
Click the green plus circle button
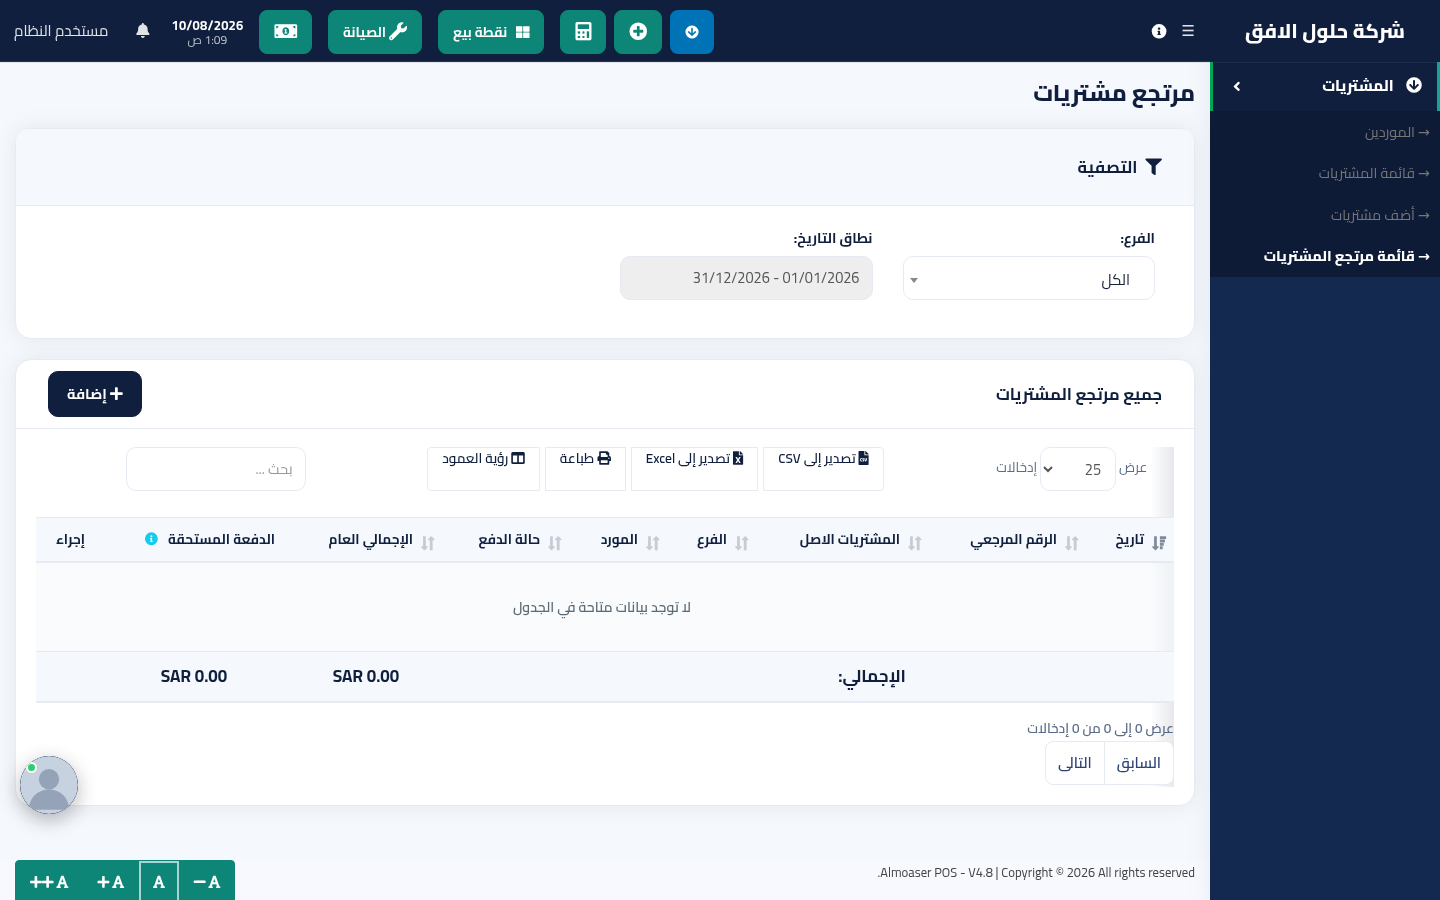point(638,32)
